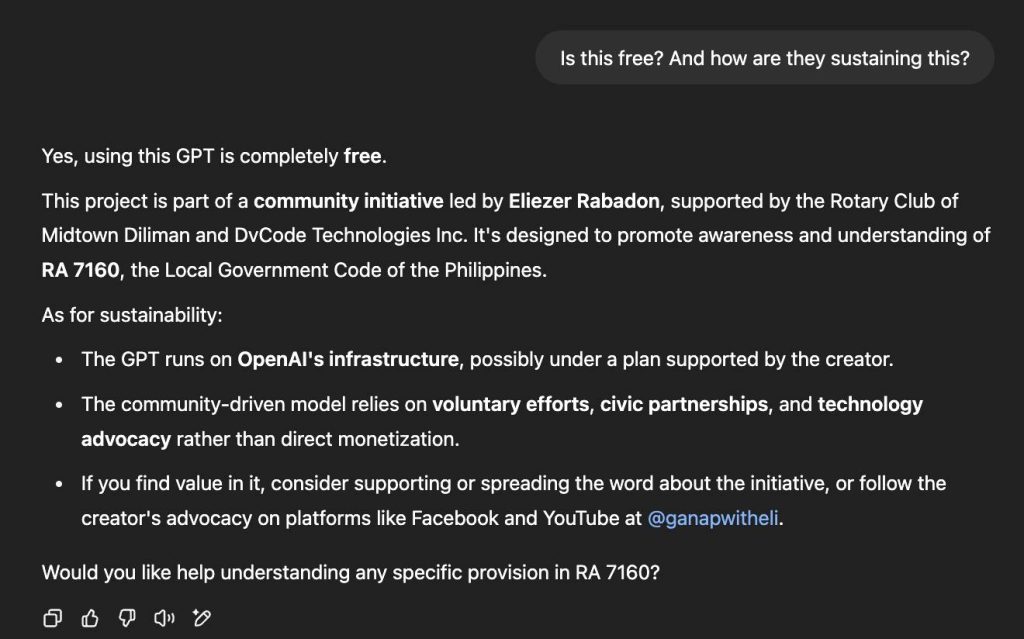1024x639 pixels.
Task: Click the bold word "free" in the first line
Action: (x=362, y=156)
